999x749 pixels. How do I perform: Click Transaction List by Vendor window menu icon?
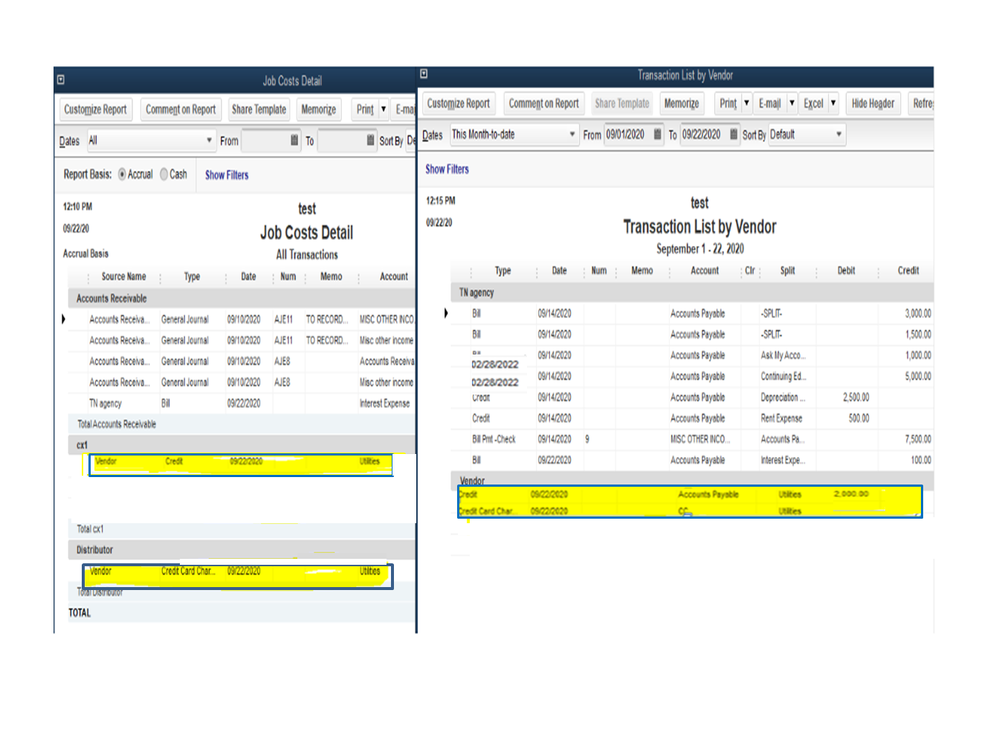[424, 75]
